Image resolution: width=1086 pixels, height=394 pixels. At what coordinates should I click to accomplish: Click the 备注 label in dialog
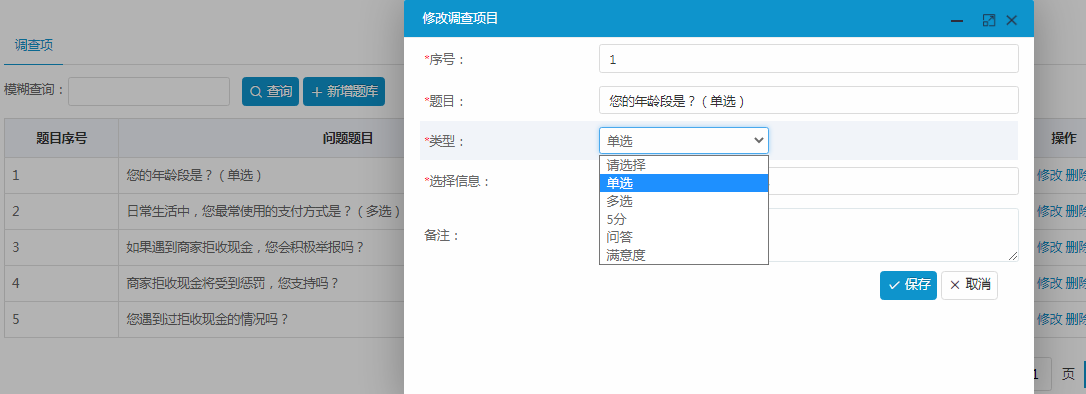[x=442, y=235]
